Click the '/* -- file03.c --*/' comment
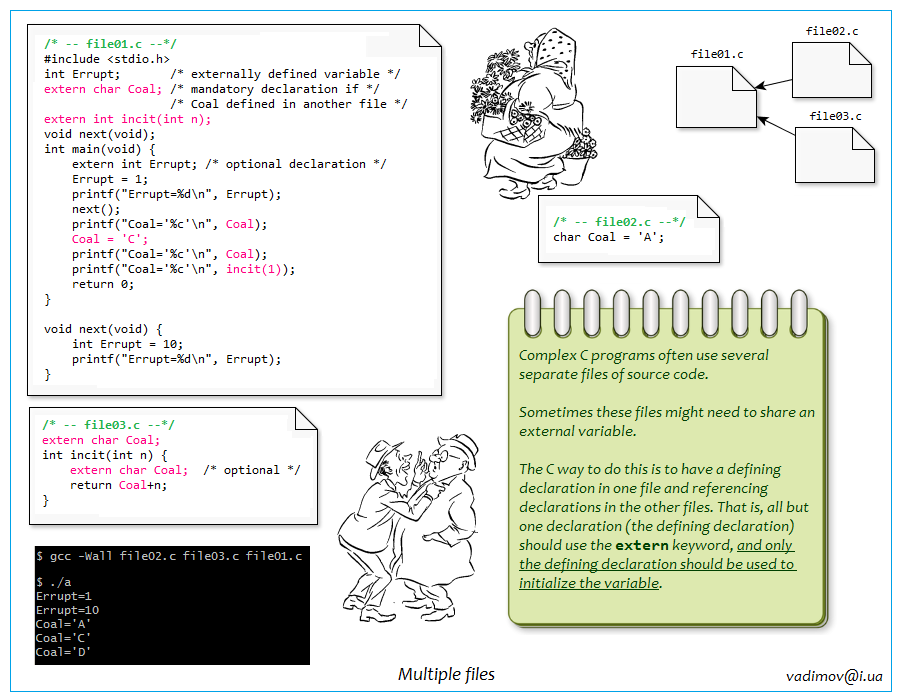Screen dimensions: 900x700 pyautogui.click(x=108, y=425)
